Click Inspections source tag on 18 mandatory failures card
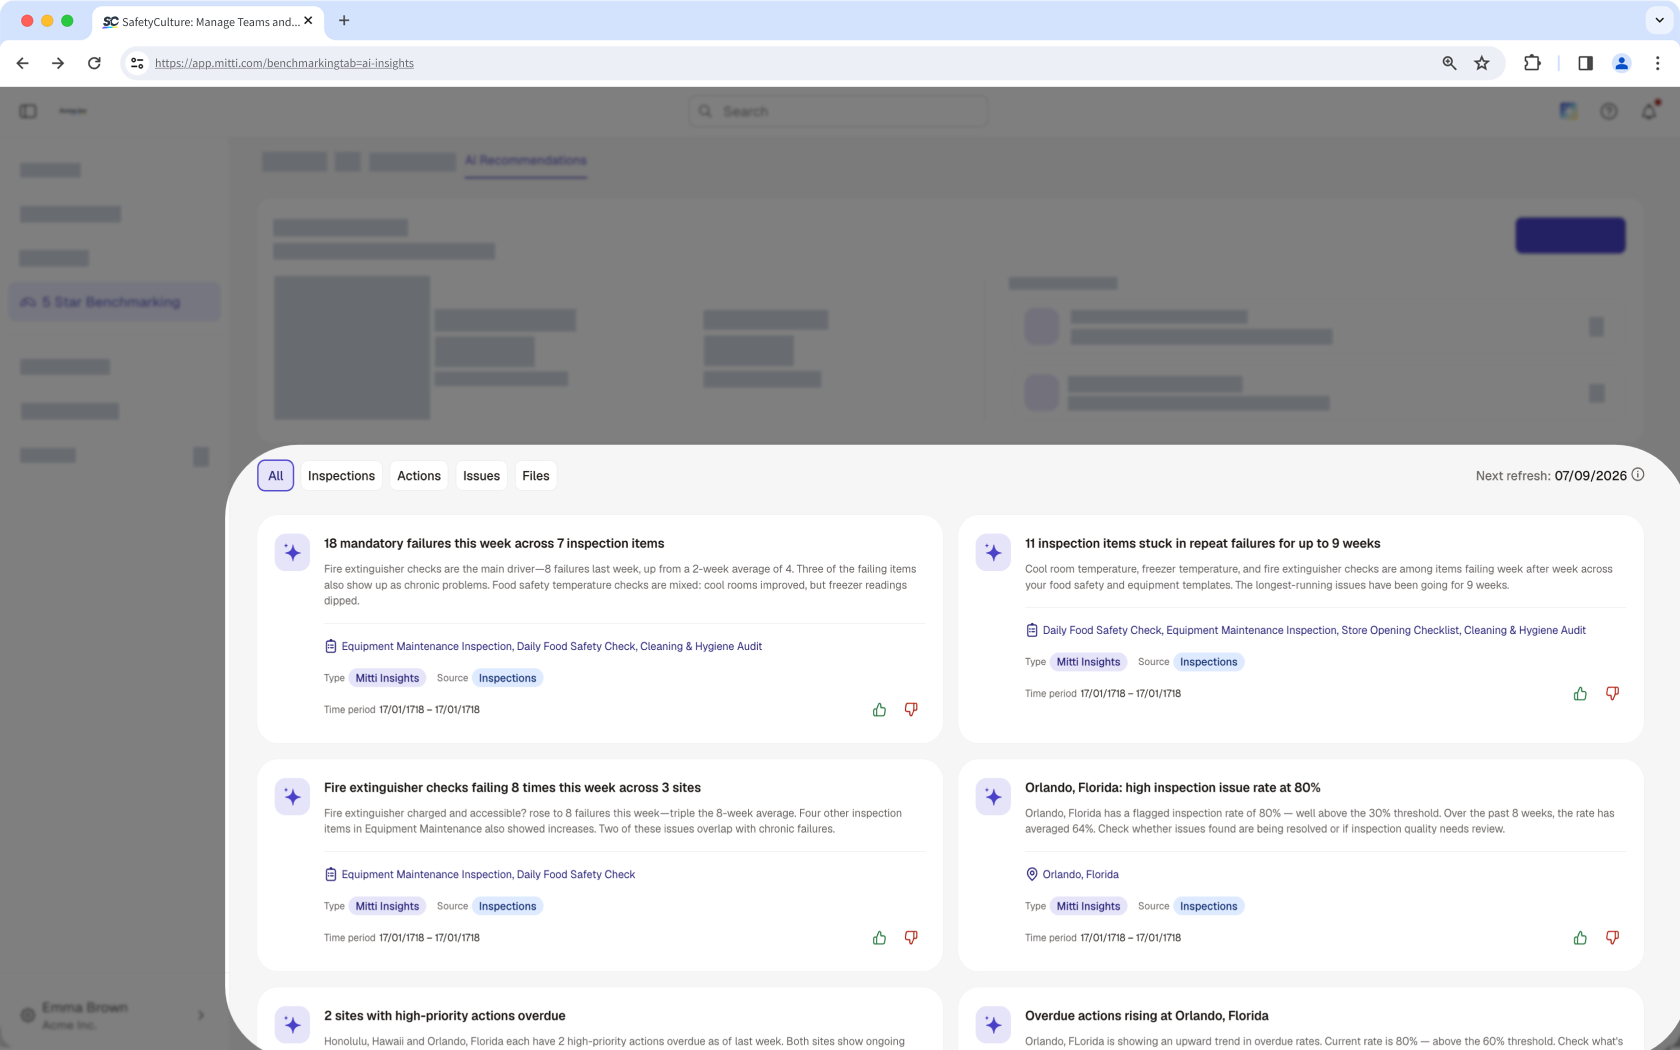This screenshot has width=1680, height=1050. (507, 678)
